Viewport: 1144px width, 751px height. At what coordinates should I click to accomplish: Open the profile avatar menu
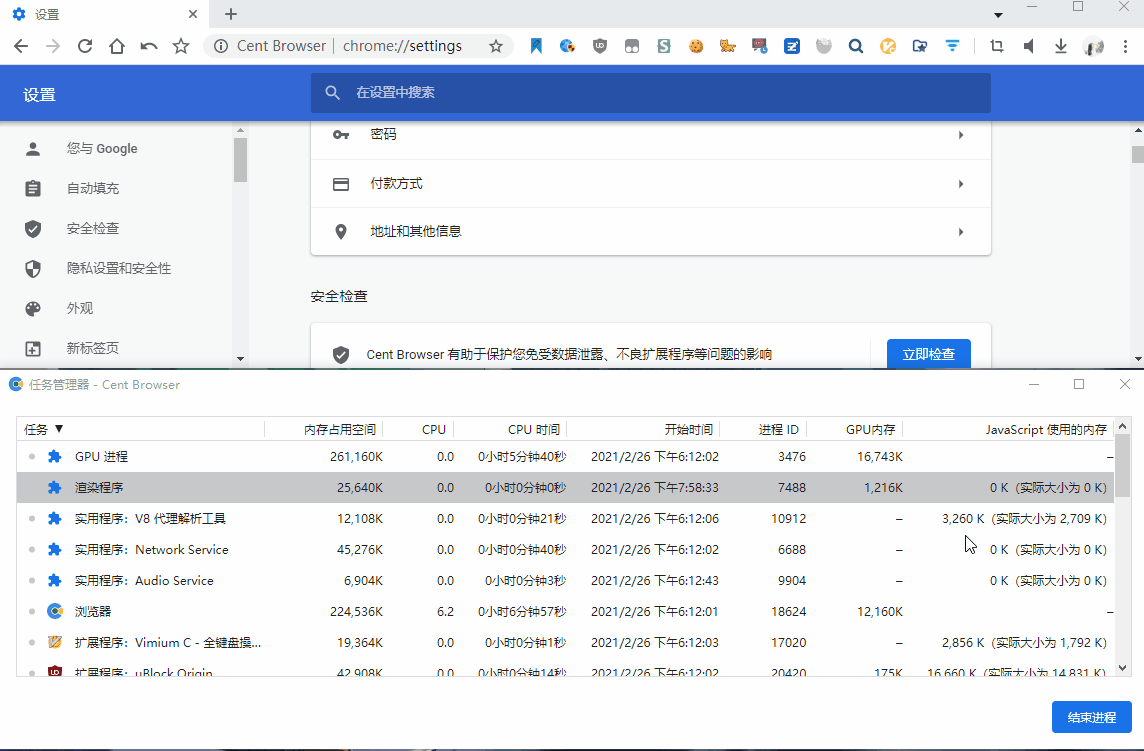(x=1093, y=46)
